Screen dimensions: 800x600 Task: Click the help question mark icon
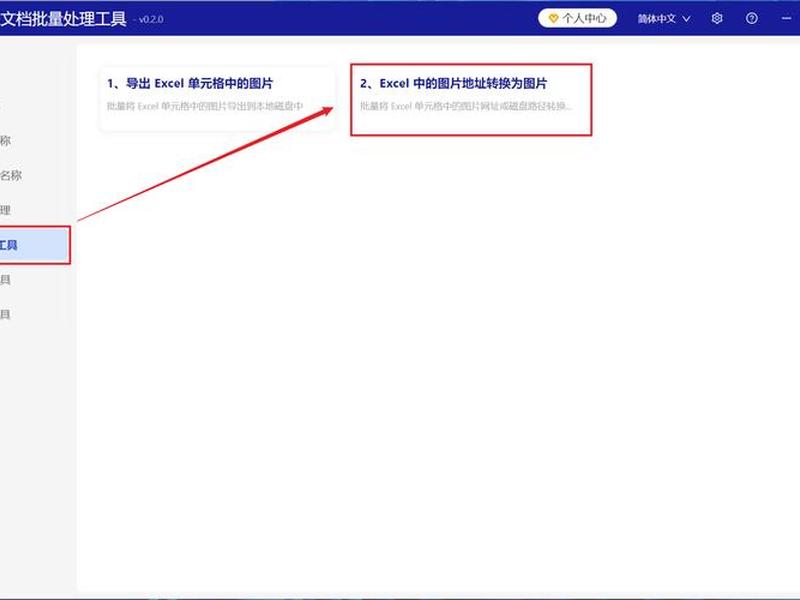pos(752,19)
